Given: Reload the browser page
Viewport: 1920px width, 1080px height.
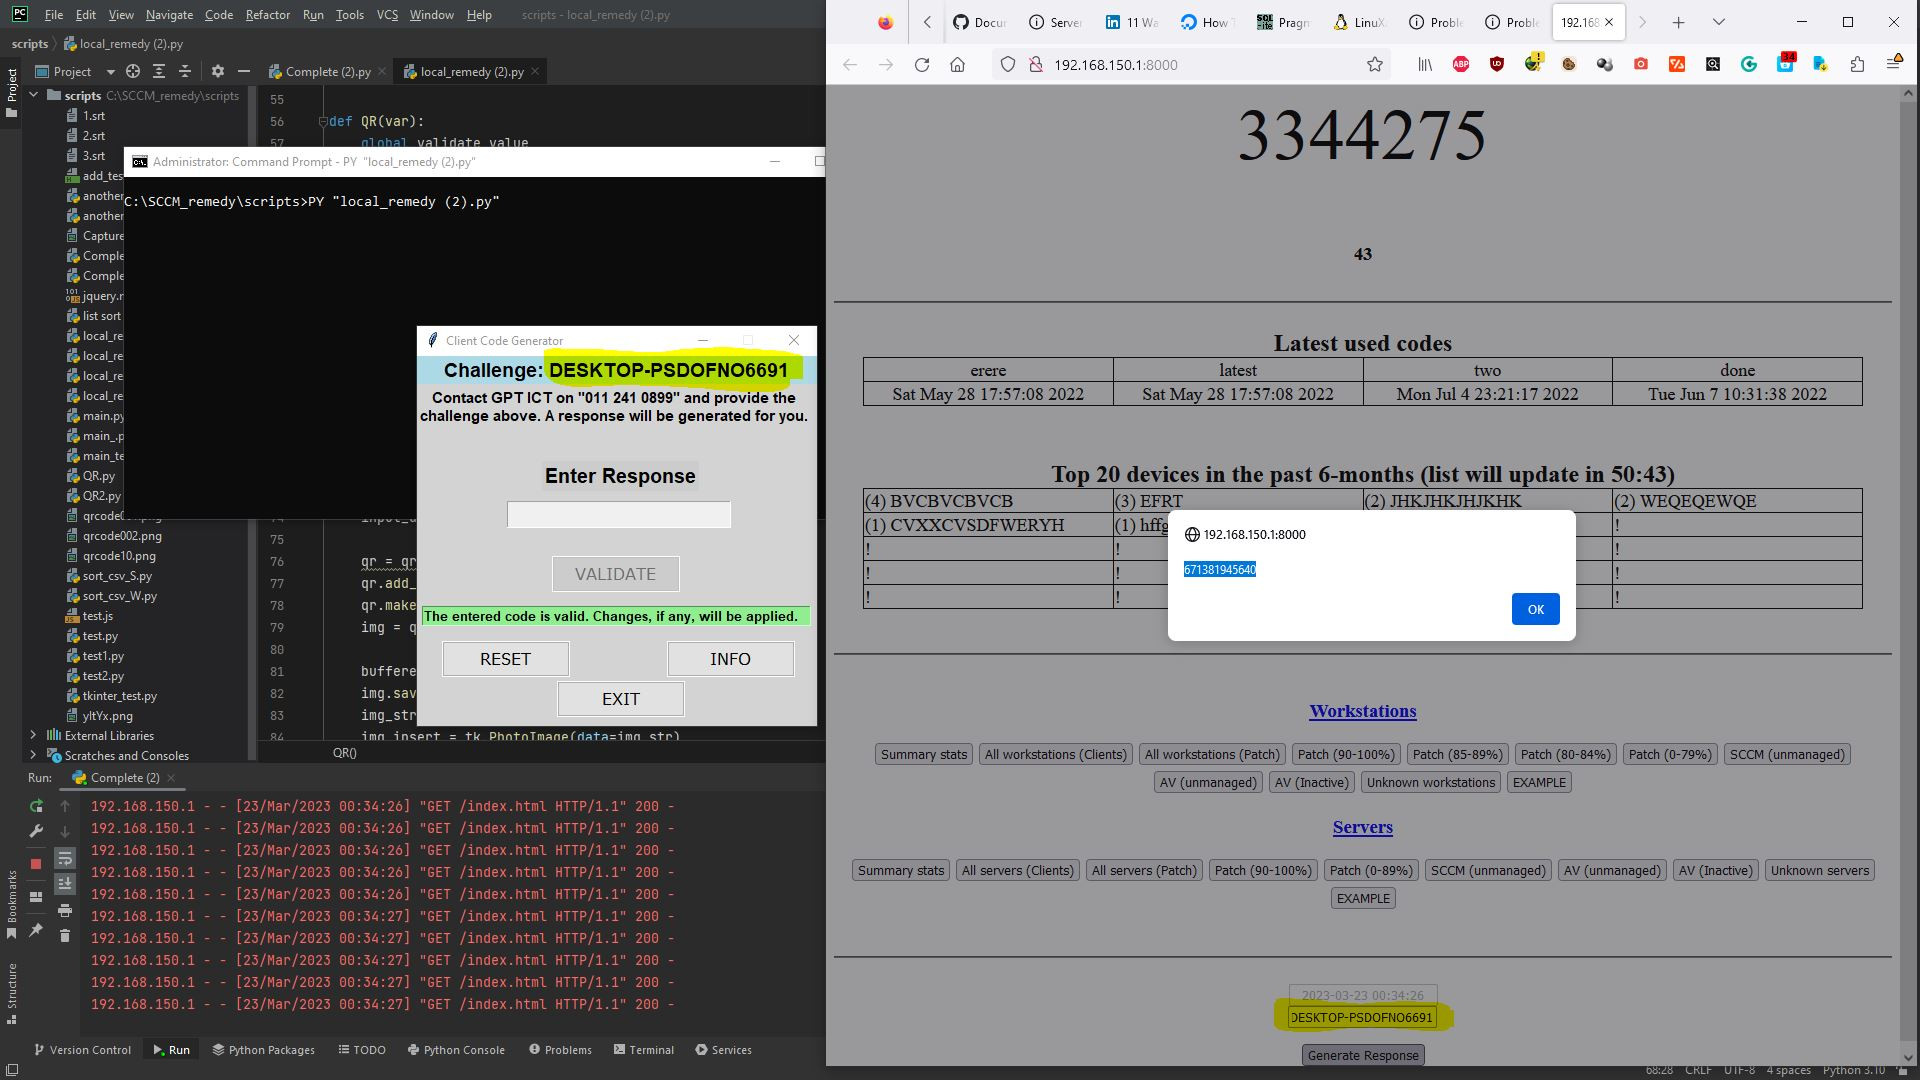Looking at the screenshot, I should 922,64.
